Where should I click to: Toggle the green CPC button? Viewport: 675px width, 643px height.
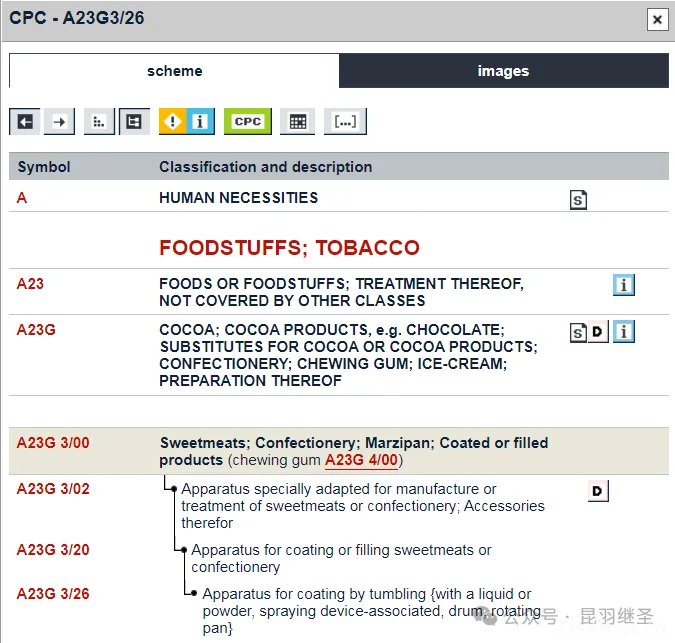(x=247, y=121)
